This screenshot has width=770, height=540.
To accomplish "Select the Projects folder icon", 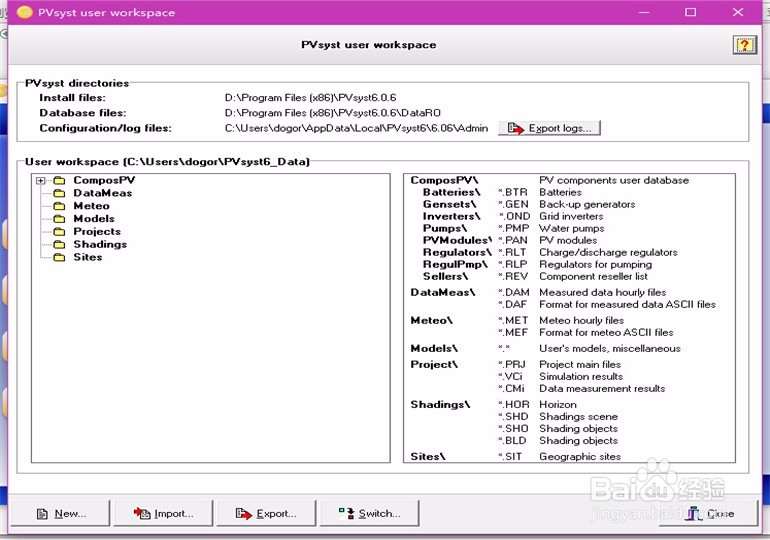I will click(x=59, y=232).
